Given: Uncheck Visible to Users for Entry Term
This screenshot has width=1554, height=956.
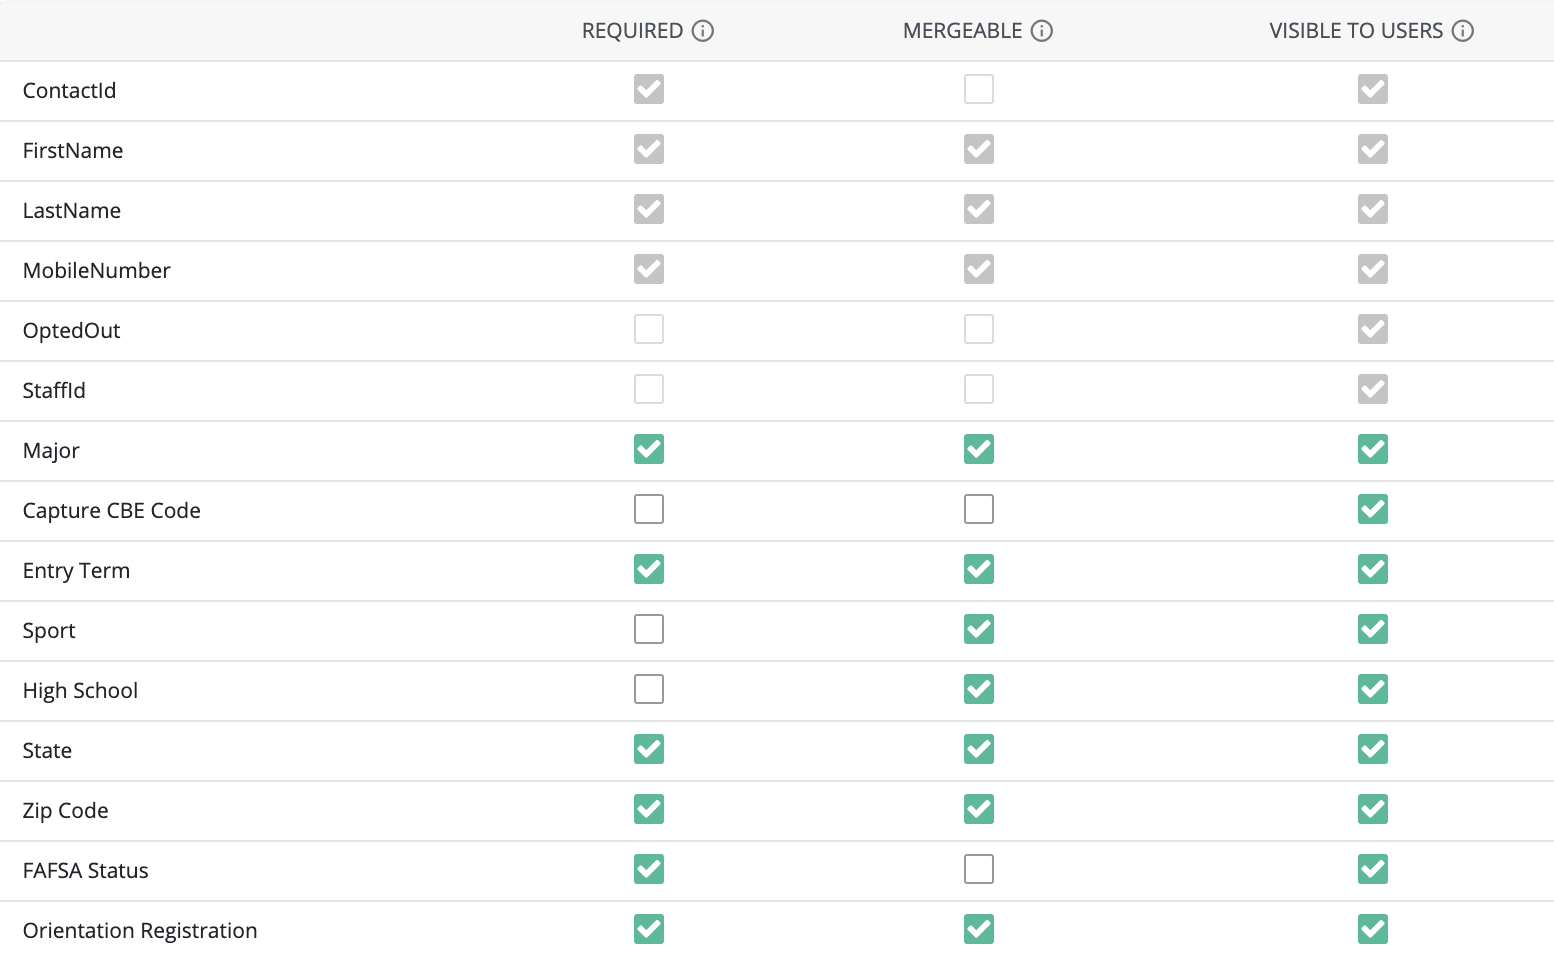Looking at the screenshot, I should (x=1373, y=569).
